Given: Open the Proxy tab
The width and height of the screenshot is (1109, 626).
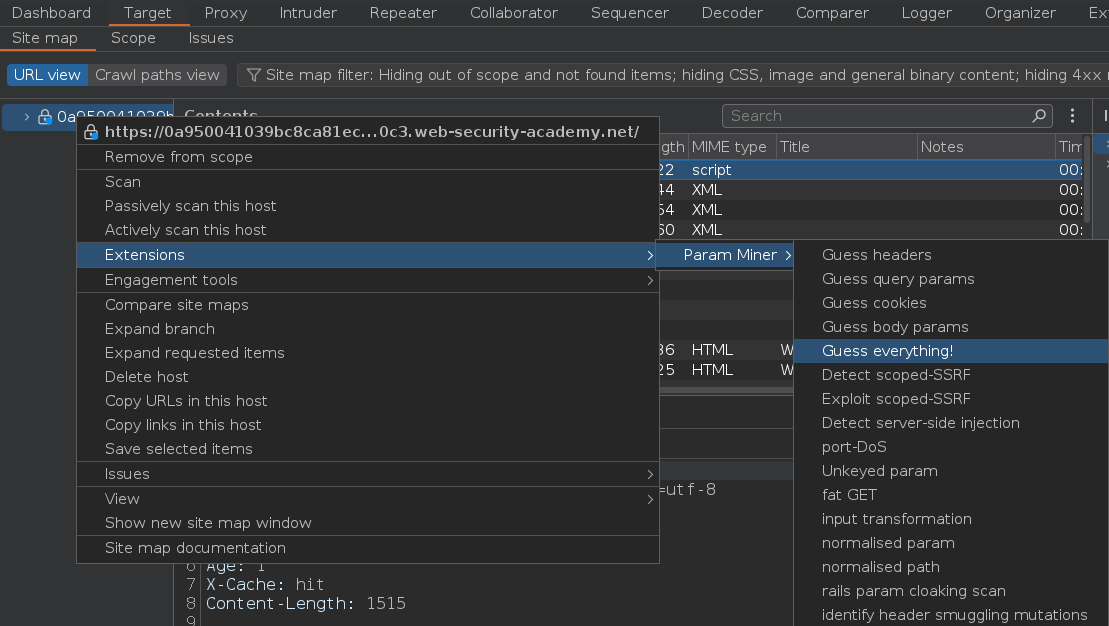Looking at the screenshot, I should (226, 13).
